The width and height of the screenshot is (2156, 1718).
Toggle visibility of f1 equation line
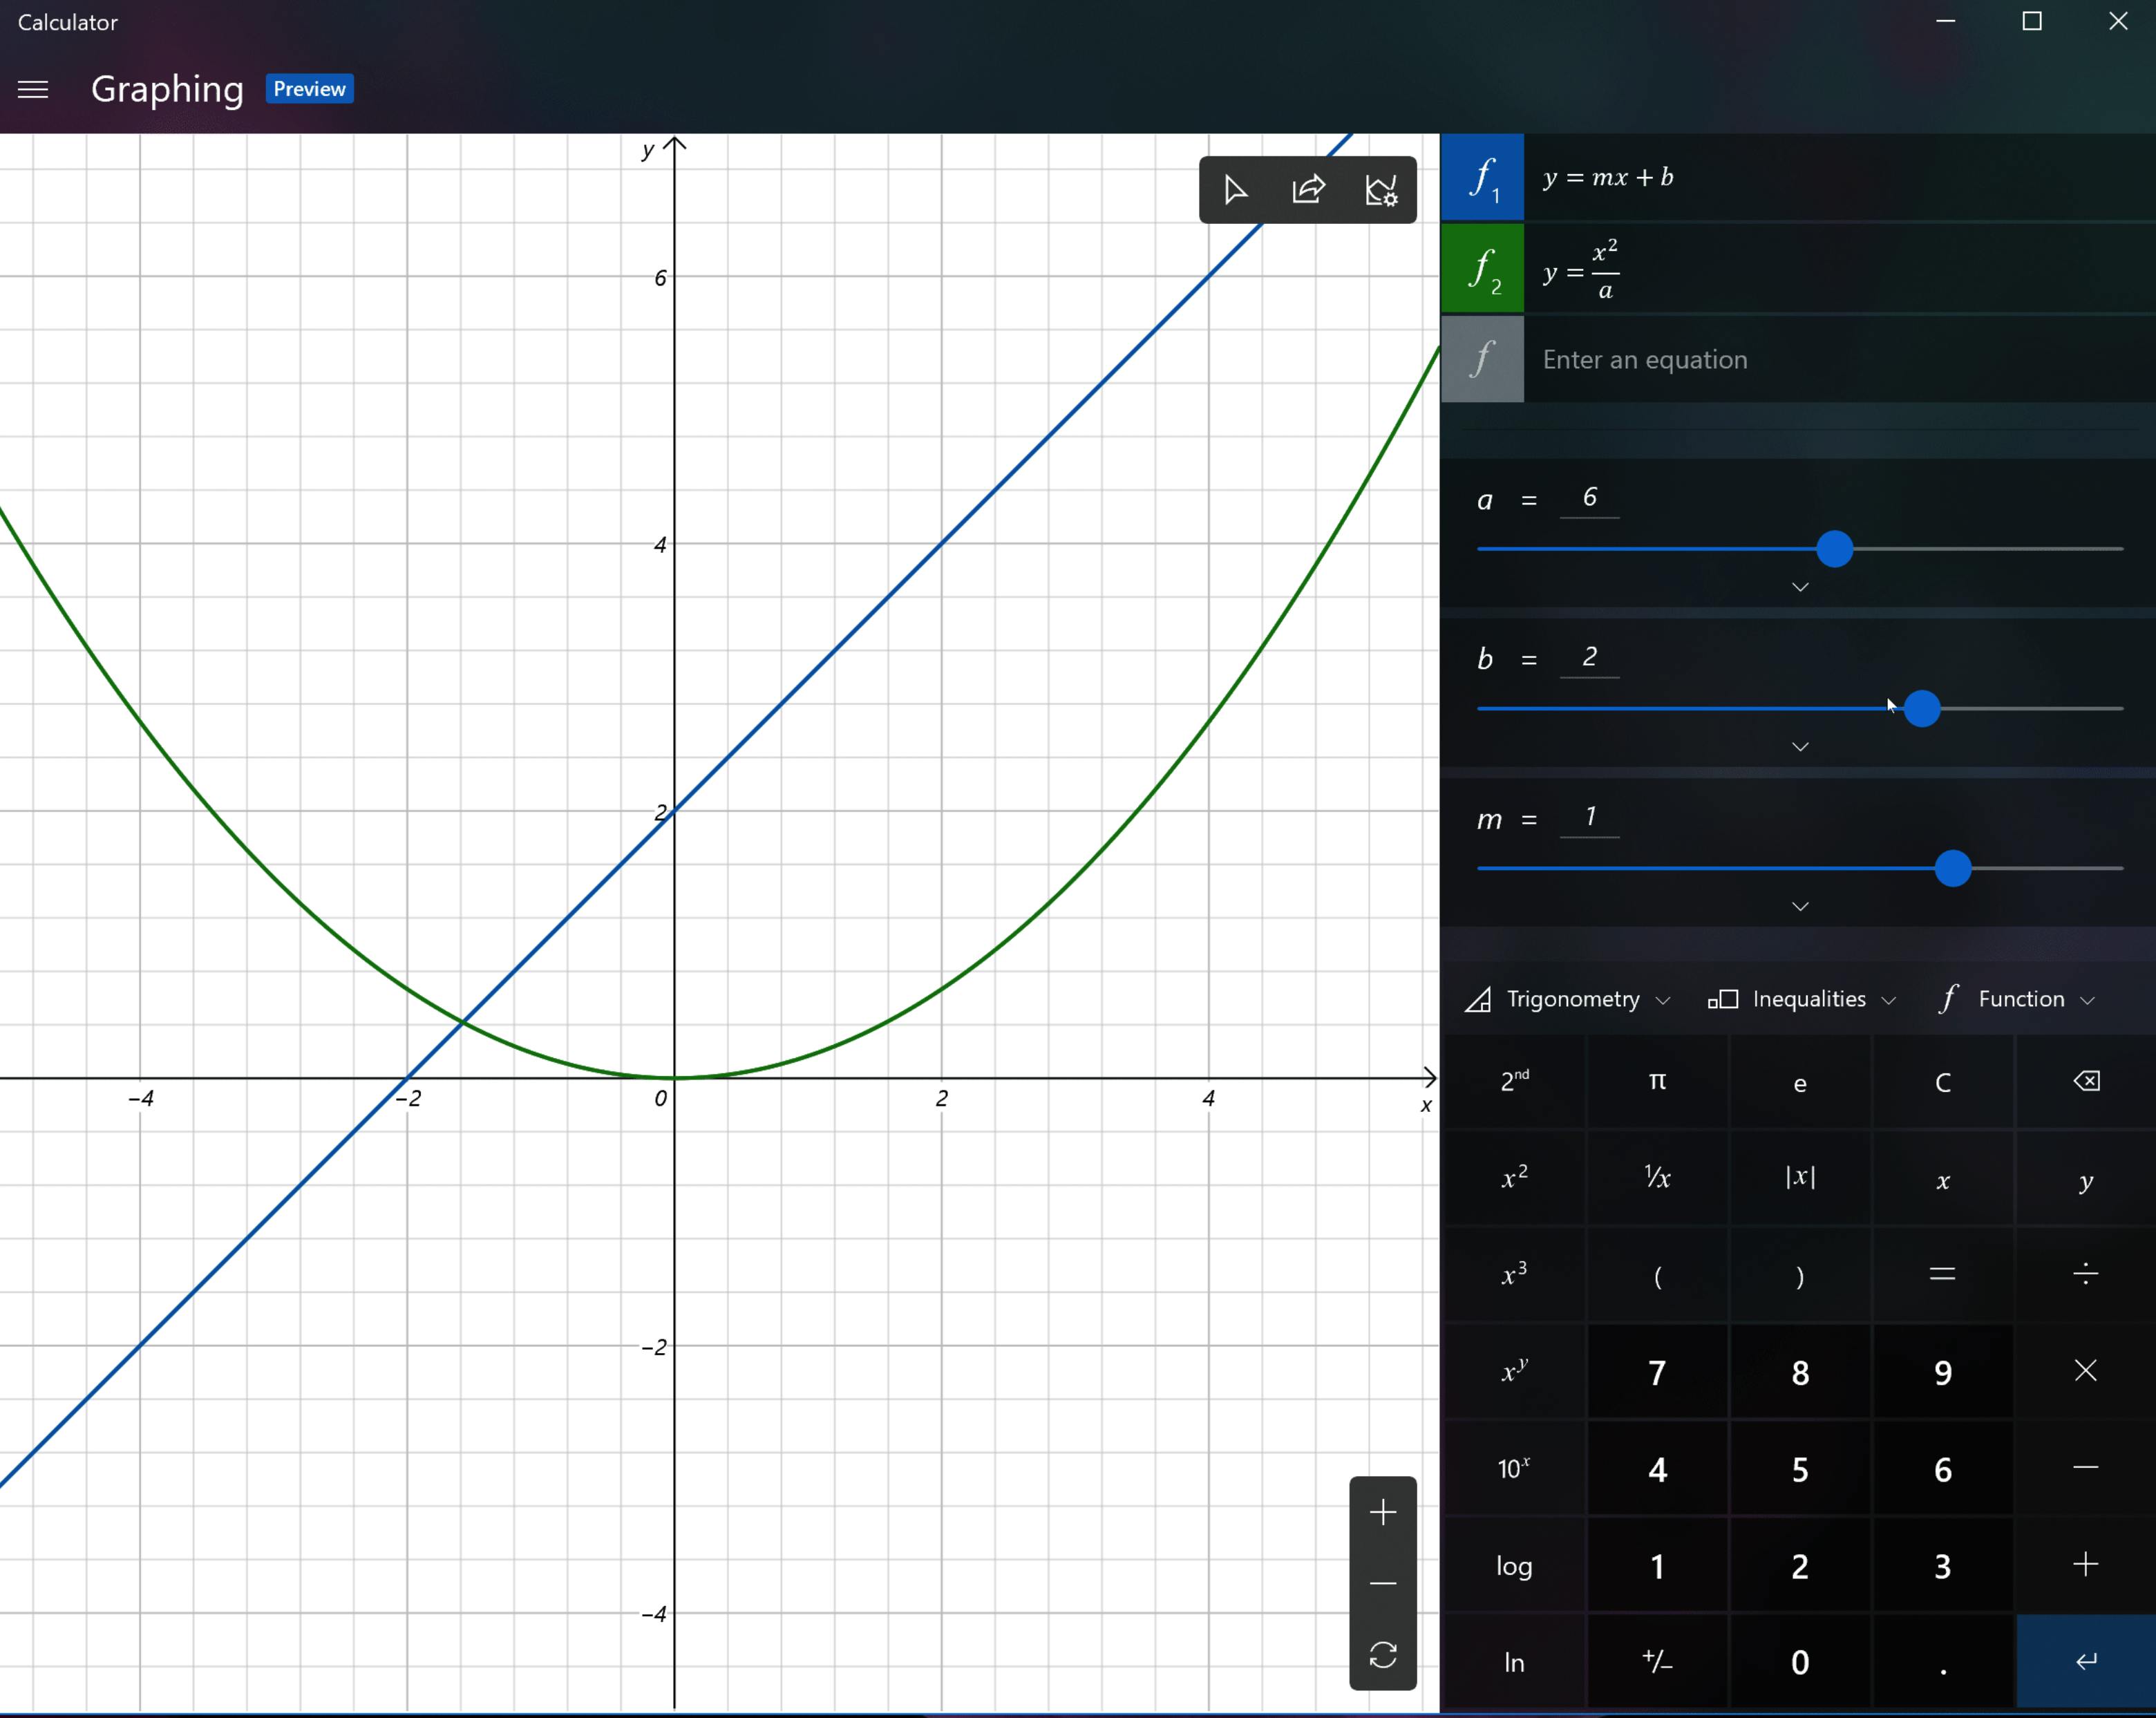click(1482, 178)
